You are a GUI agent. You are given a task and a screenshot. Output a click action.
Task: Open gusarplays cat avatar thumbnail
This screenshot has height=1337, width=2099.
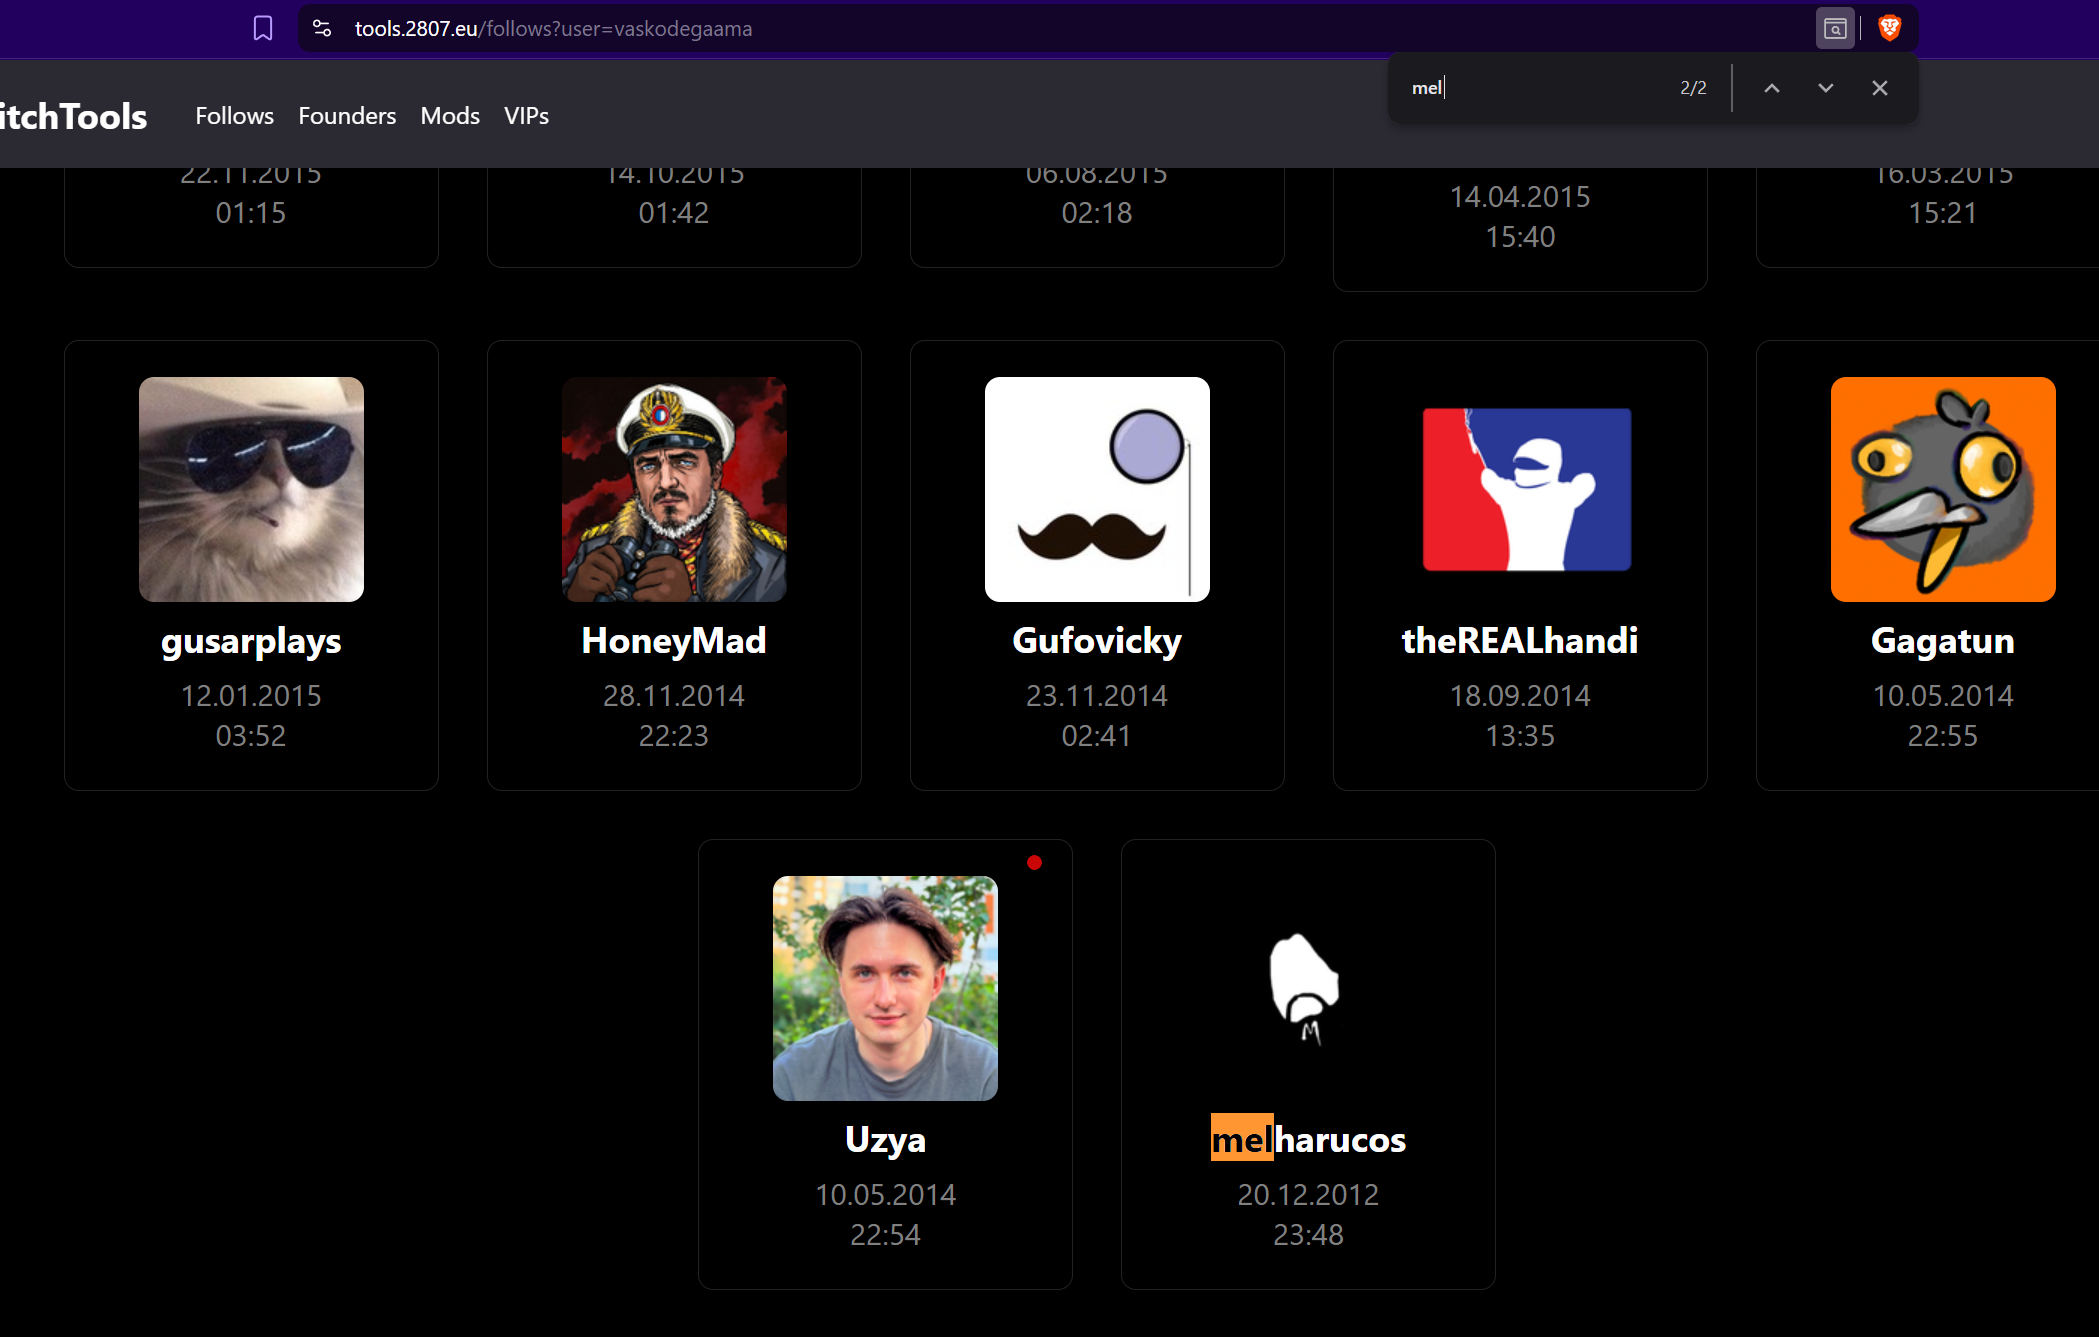coord(251,489)
